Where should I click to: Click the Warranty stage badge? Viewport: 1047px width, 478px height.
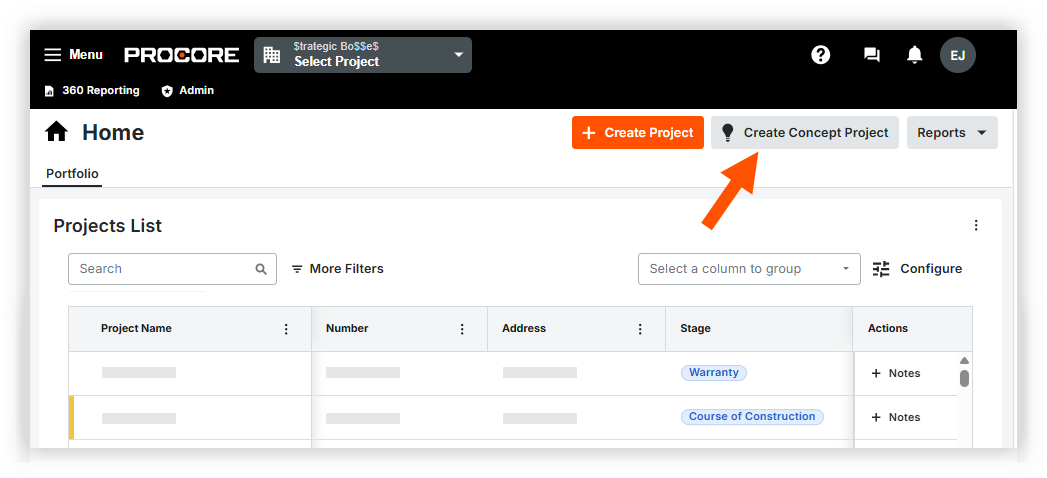[x=714, y=373]
